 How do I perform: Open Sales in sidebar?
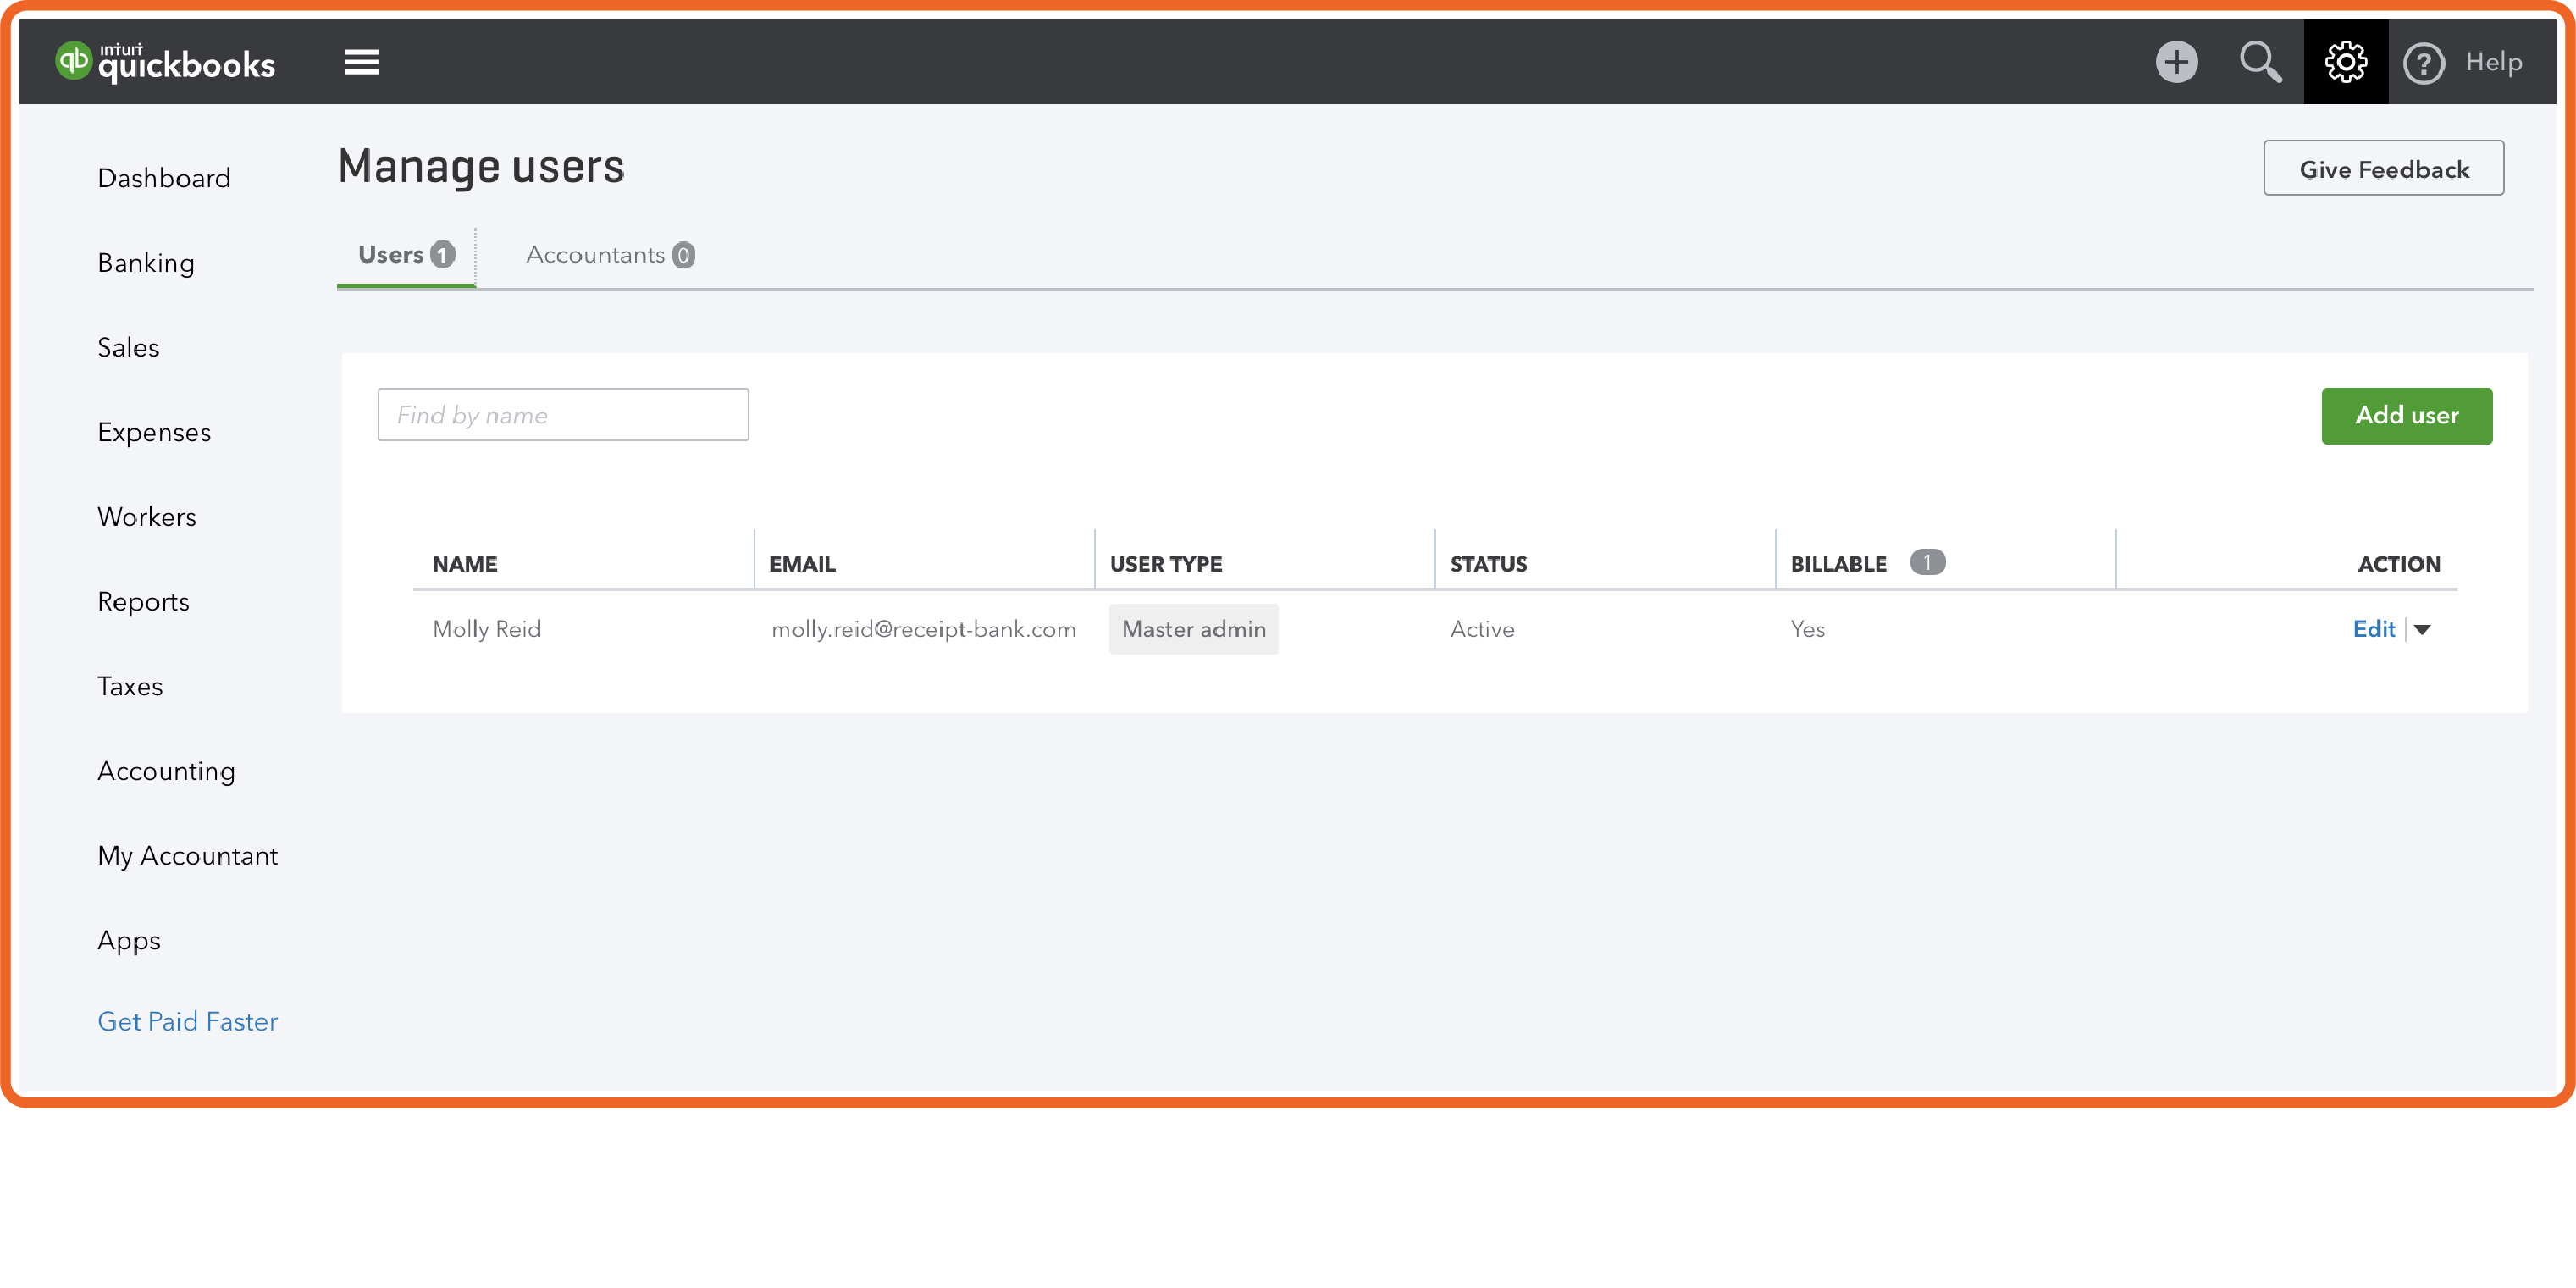pyautogui.click(x=129, y=347)
